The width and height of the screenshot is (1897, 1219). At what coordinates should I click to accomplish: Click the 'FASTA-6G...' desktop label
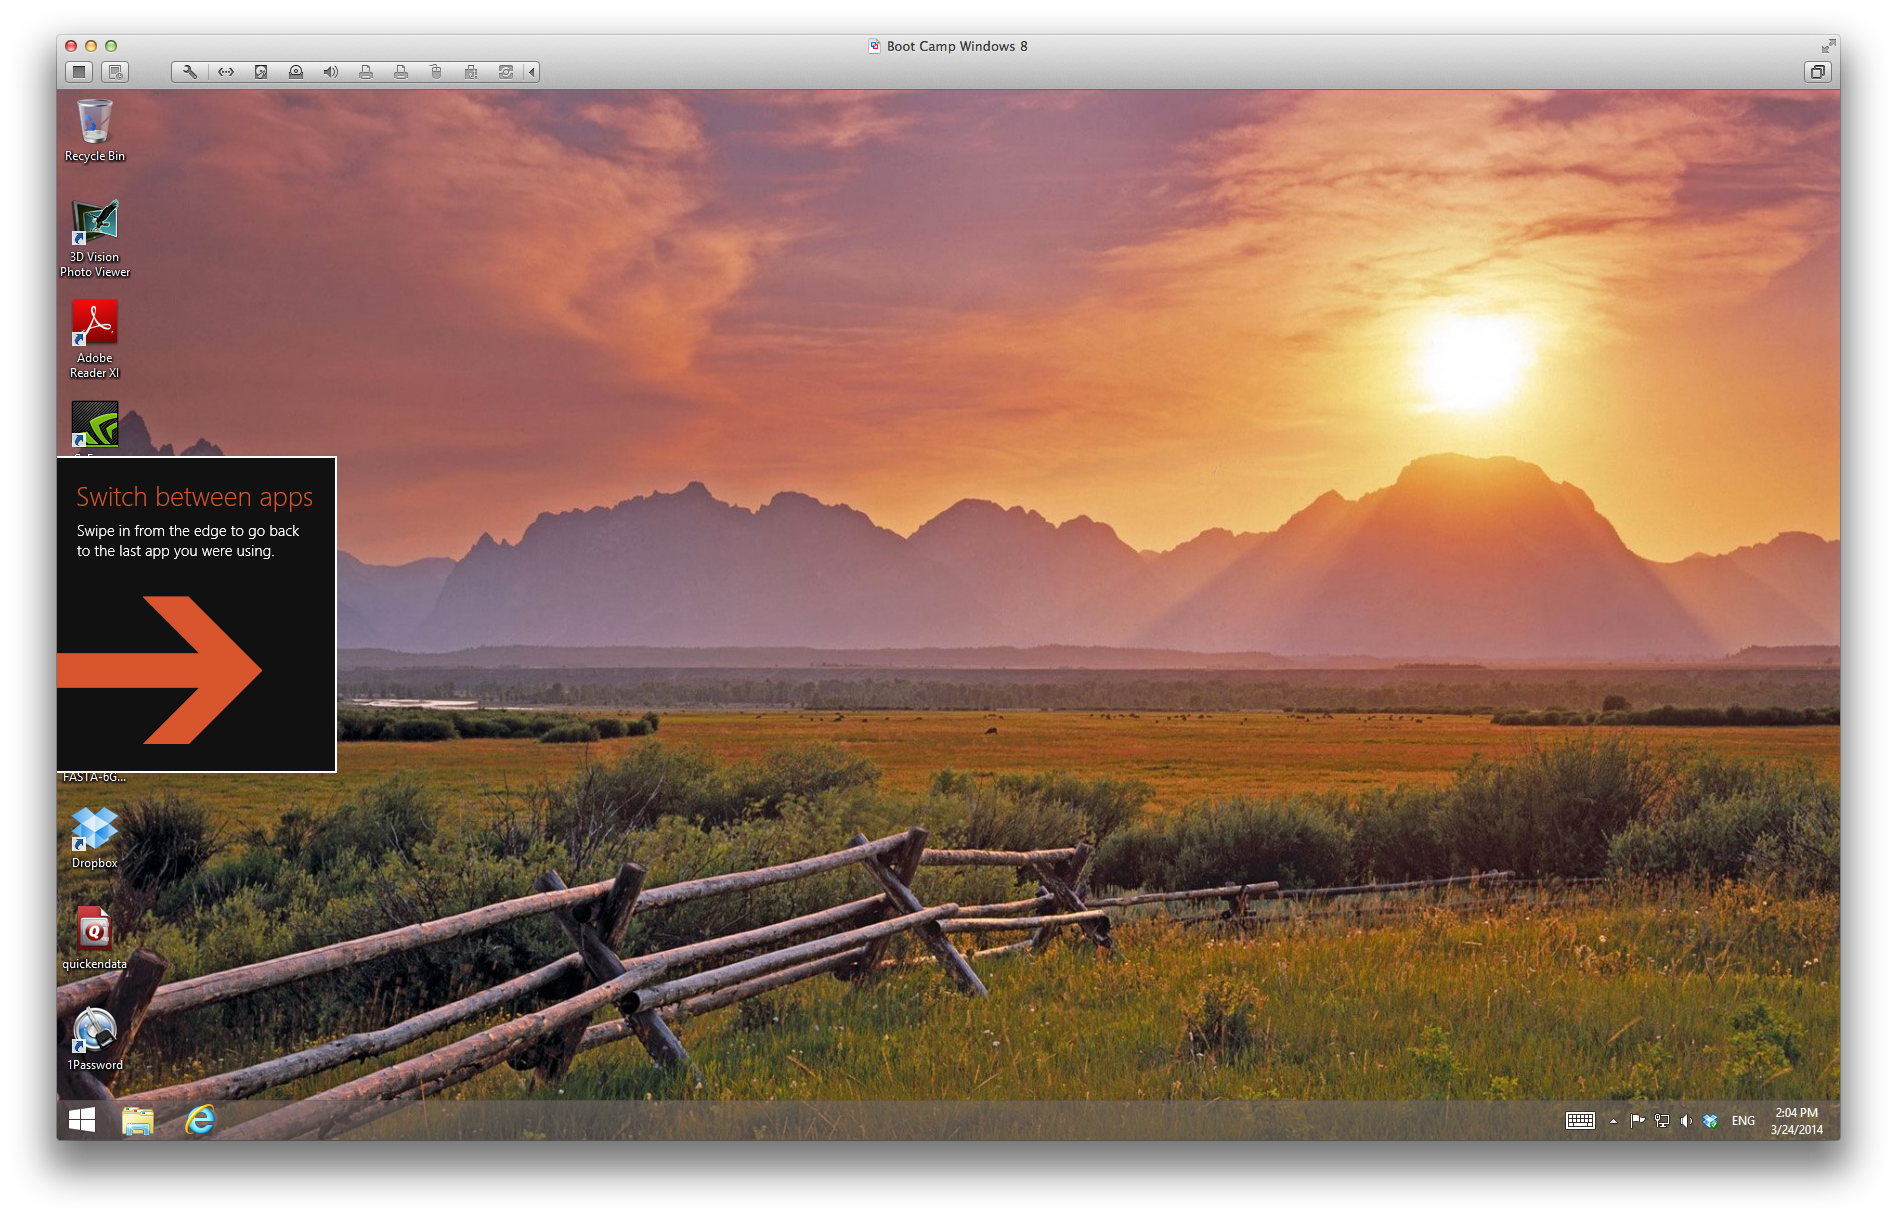click(x=94, y=777)
